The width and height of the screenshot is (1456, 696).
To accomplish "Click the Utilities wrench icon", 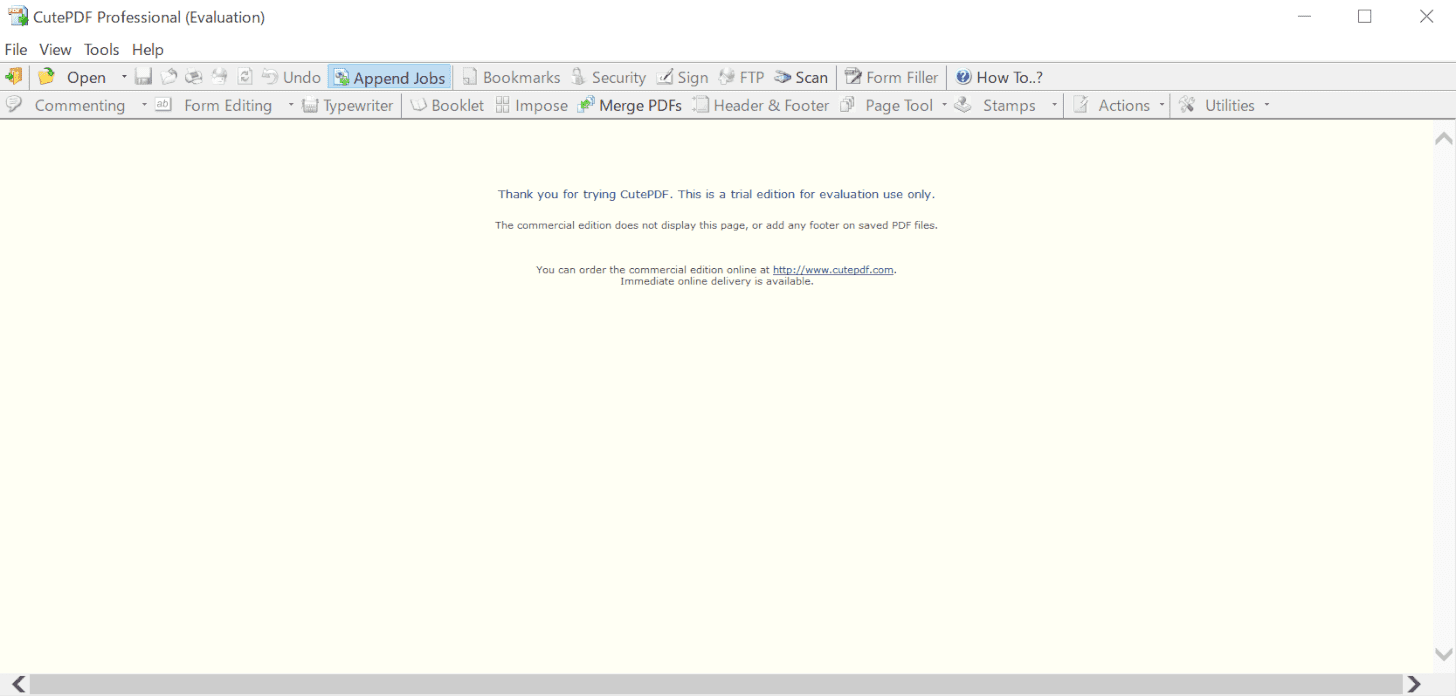I will (1187, 104).
